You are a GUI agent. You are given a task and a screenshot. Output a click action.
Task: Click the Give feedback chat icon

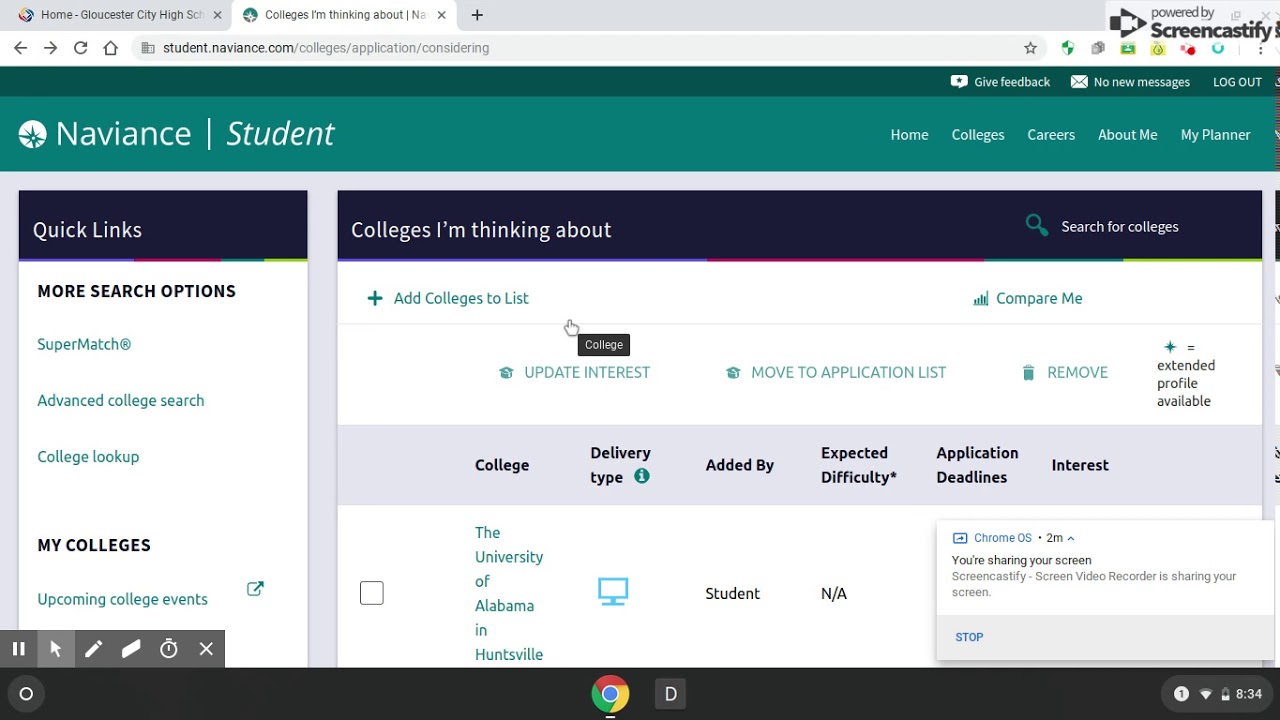point(959,82)
